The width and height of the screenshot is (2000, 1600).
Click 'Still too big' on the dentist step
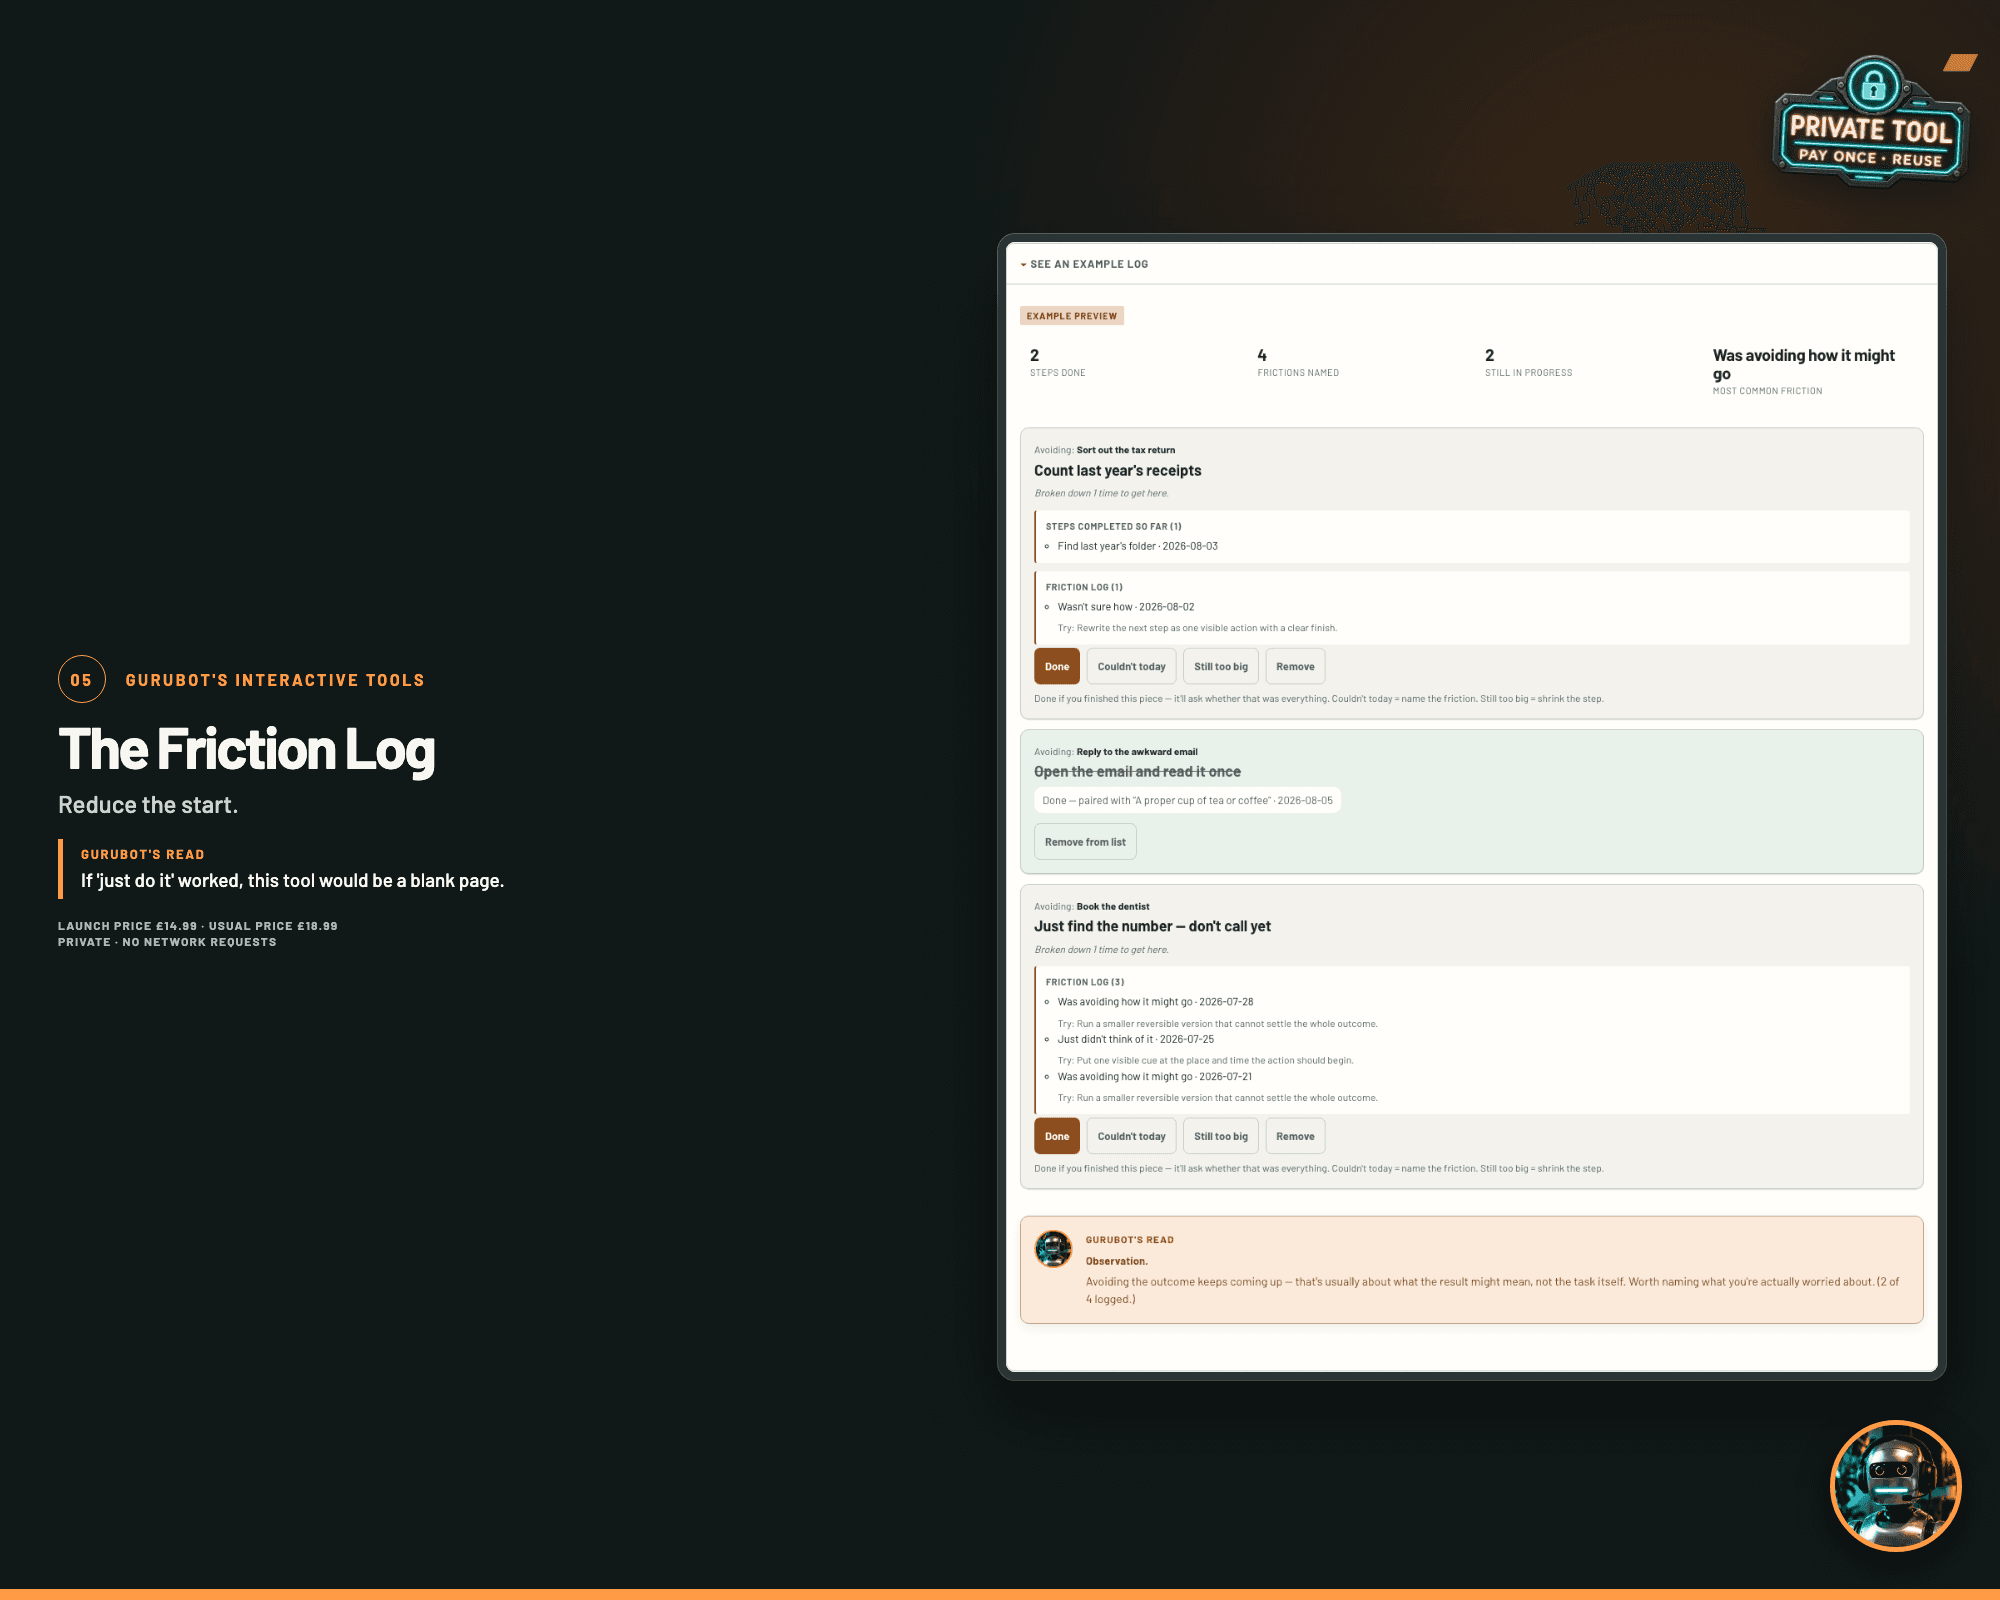coord(1220,1136)
